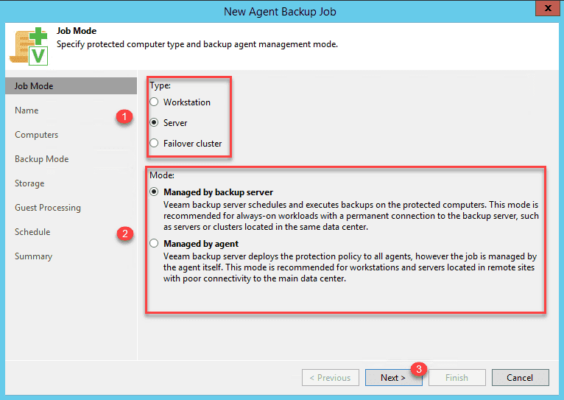The image size is (564, 400).
Task: Click the 'Job Mode' header title
Action: (x=76, y=31)
